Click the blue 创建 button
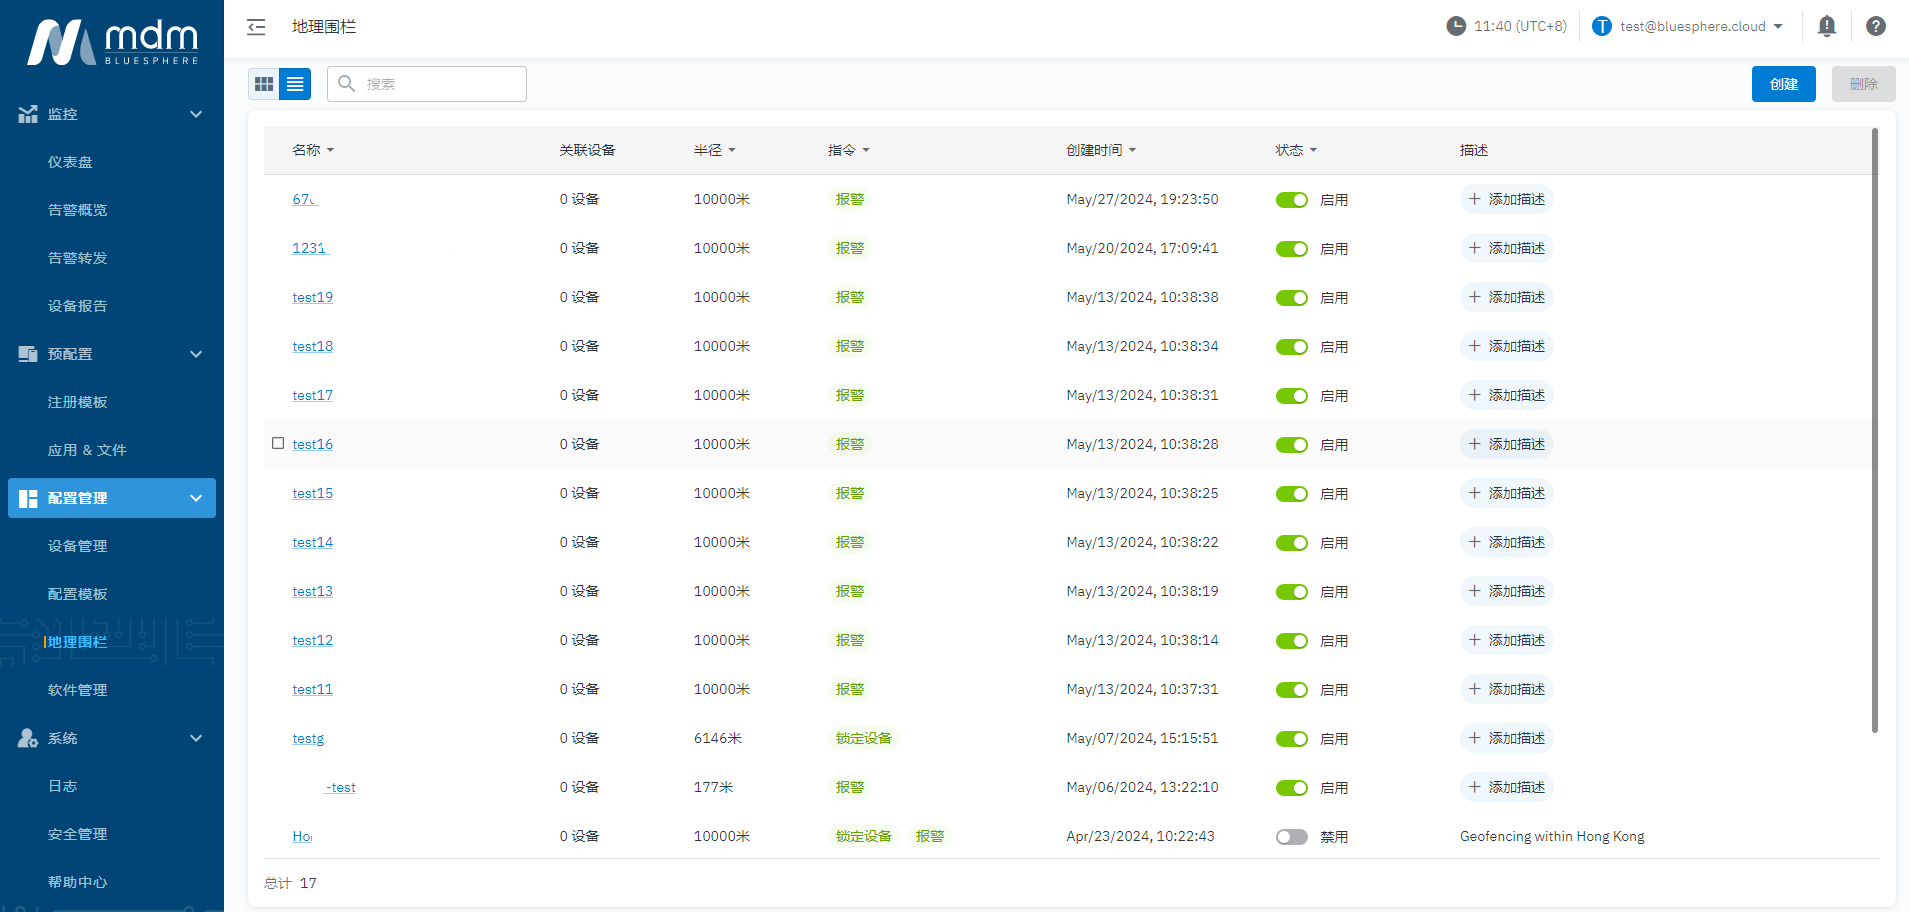The width and height of the screenshot is (1909, 912). [x=1783, y=84]
